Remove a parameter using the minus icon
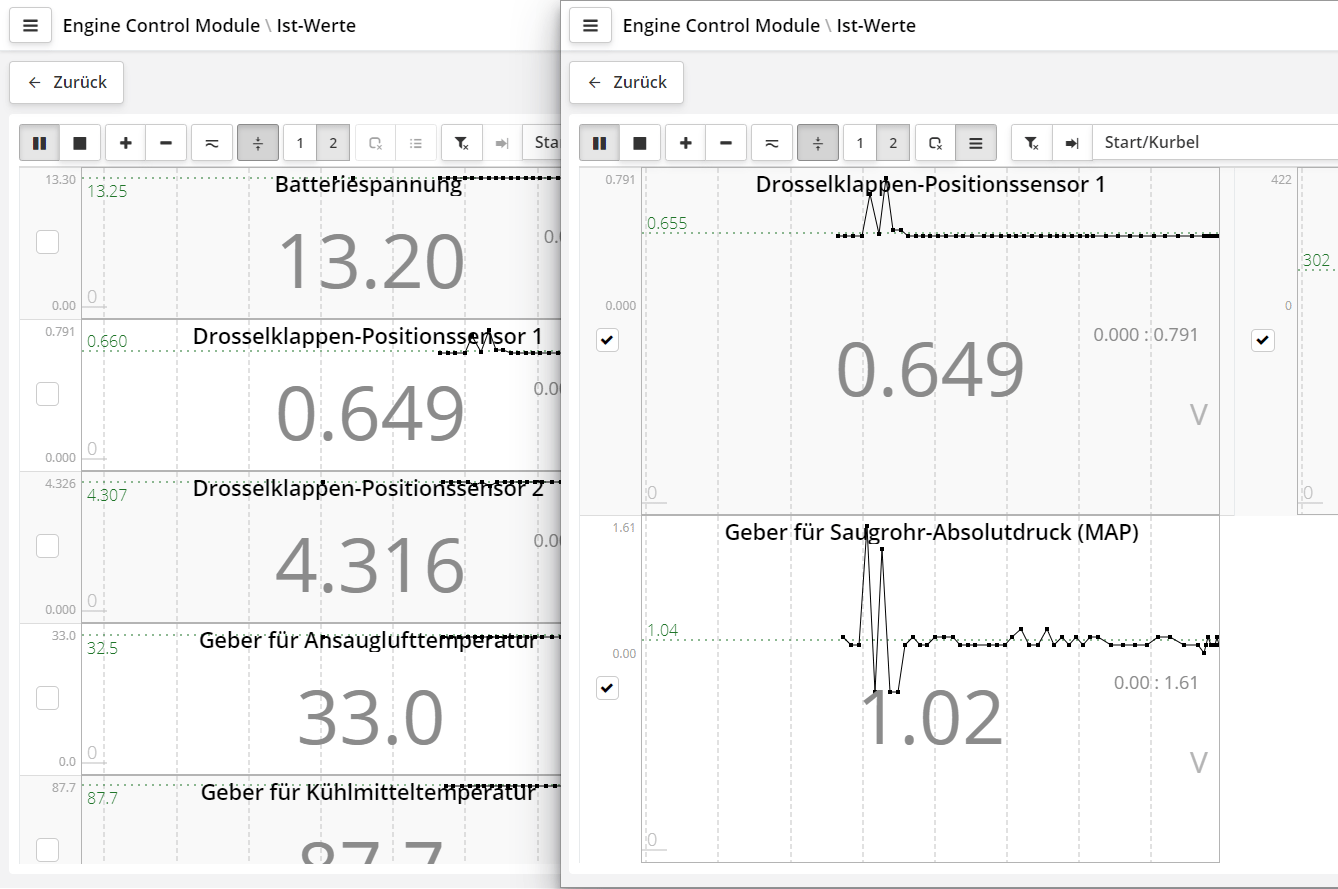This screenshot has height=889, width=1338. click(x=725, y=142)
